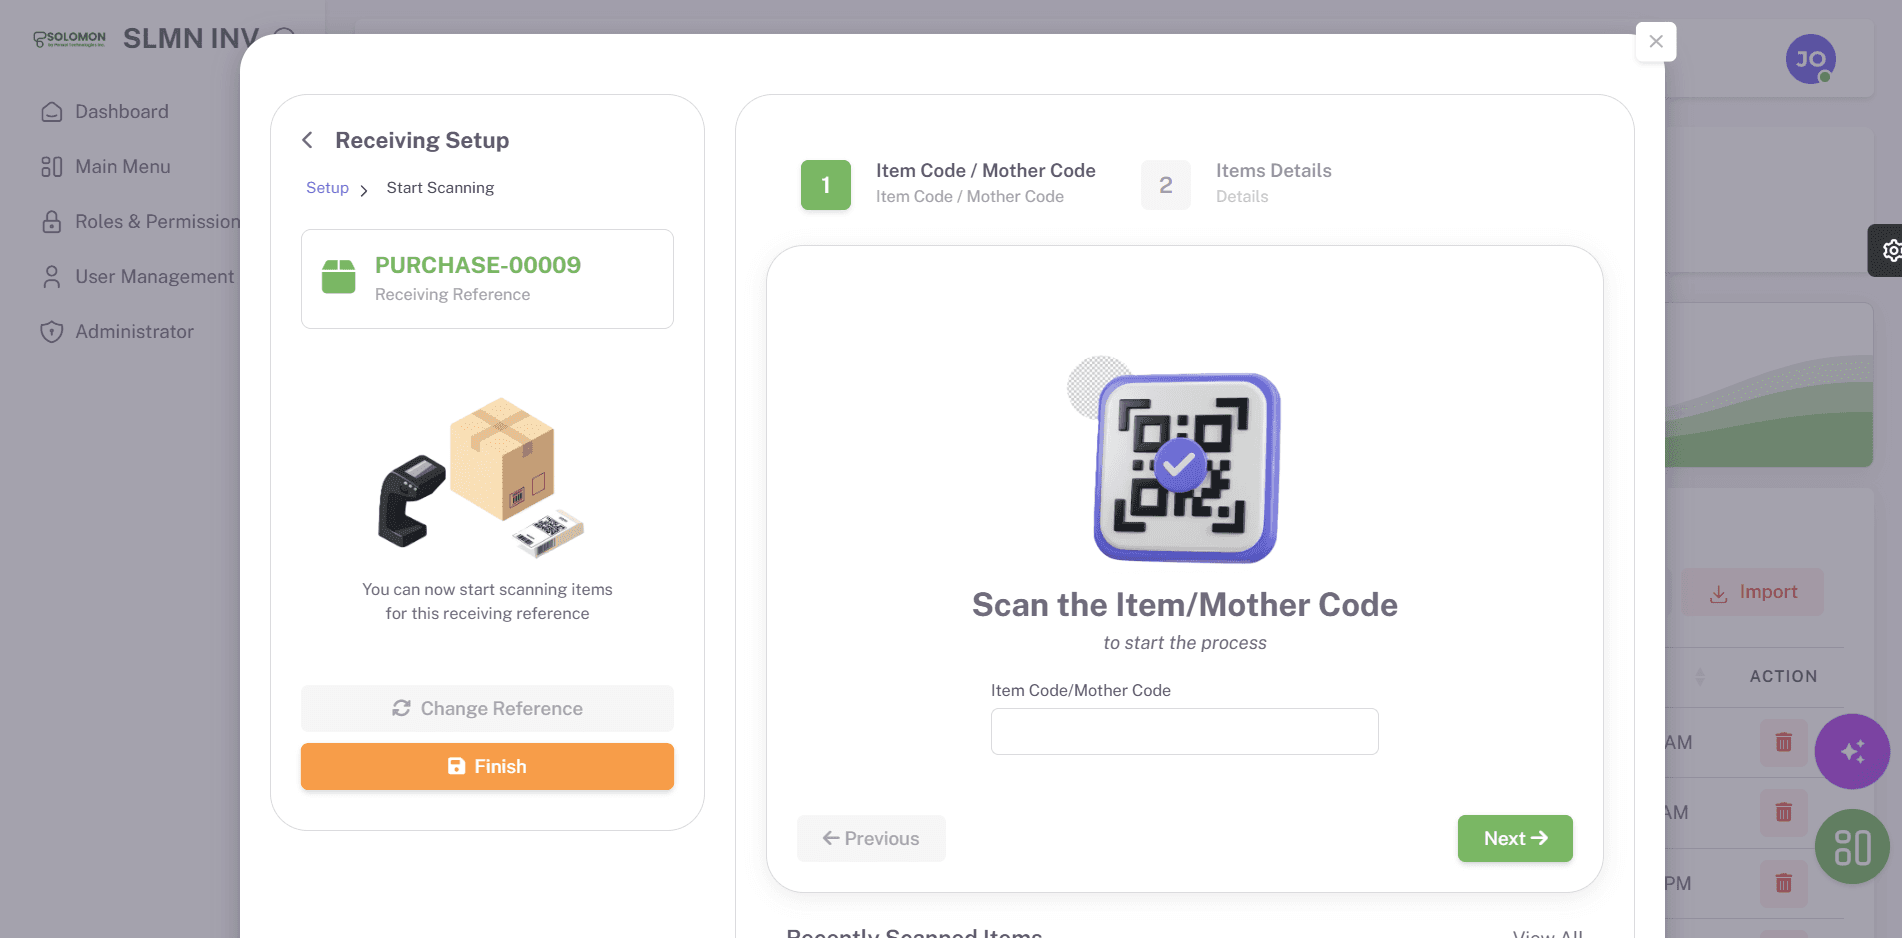This screenshot has width=1902, height=938.
Task: Click the purple sparkle floating button
Action: pos(1852,751)
